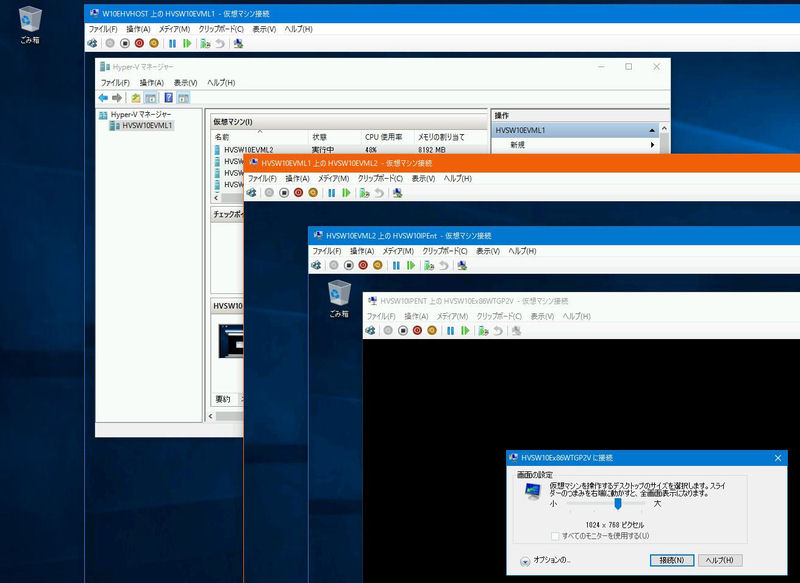
Task: Click red Shut Down icon in HVSW10EVML1 connection toolbar
Action: tap(139, 43)
